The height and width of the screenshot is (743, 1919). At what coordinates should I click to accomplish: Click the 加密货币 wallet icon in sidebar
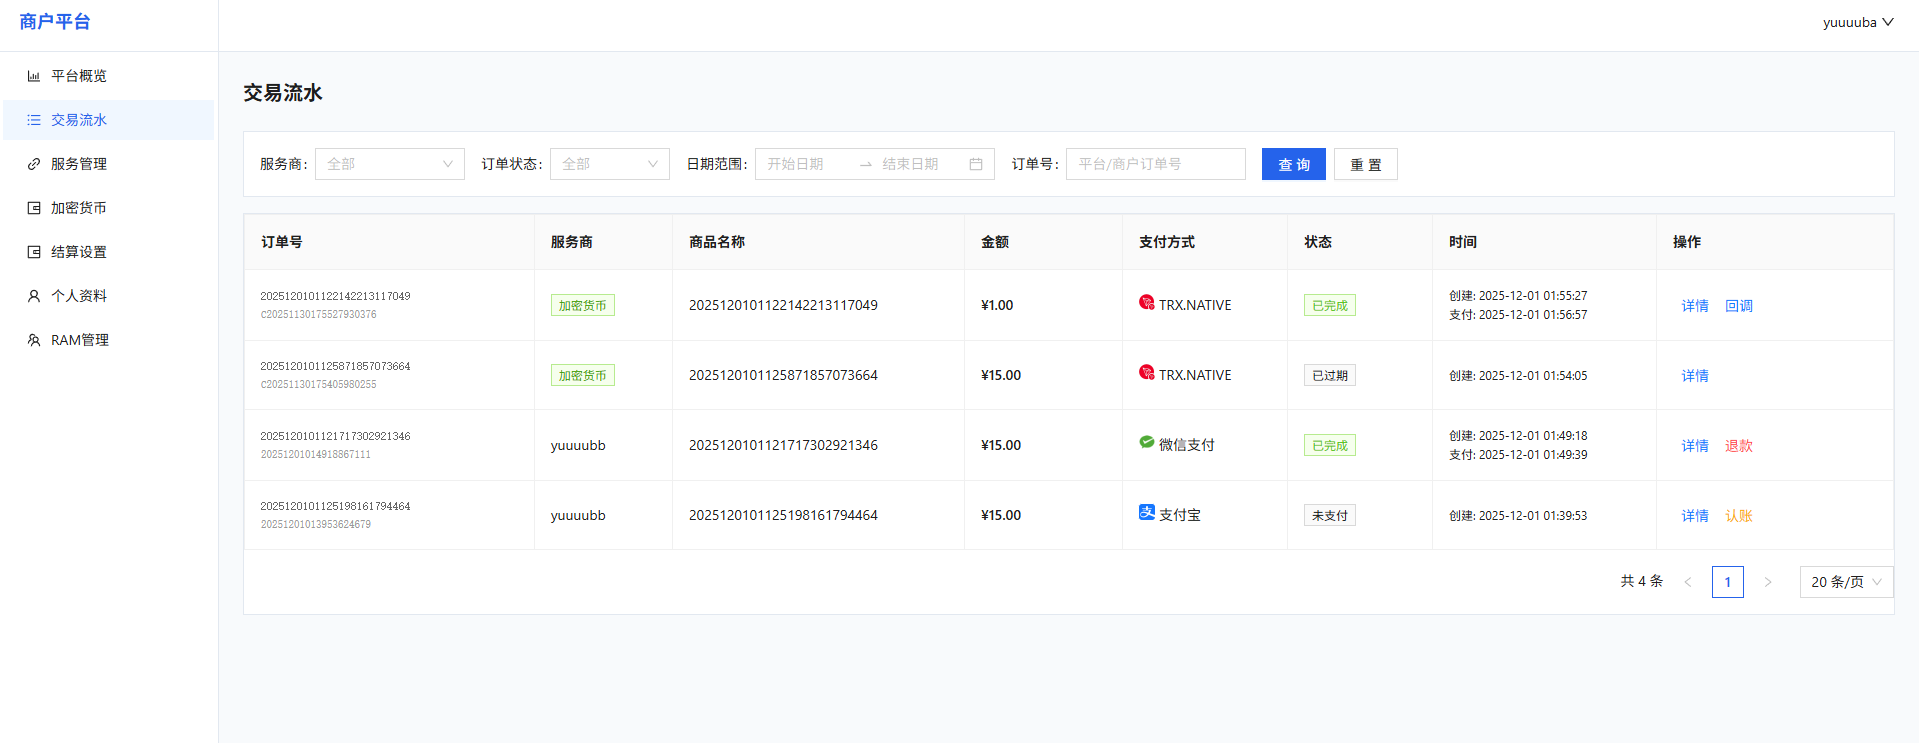click(x=34, y=208)
